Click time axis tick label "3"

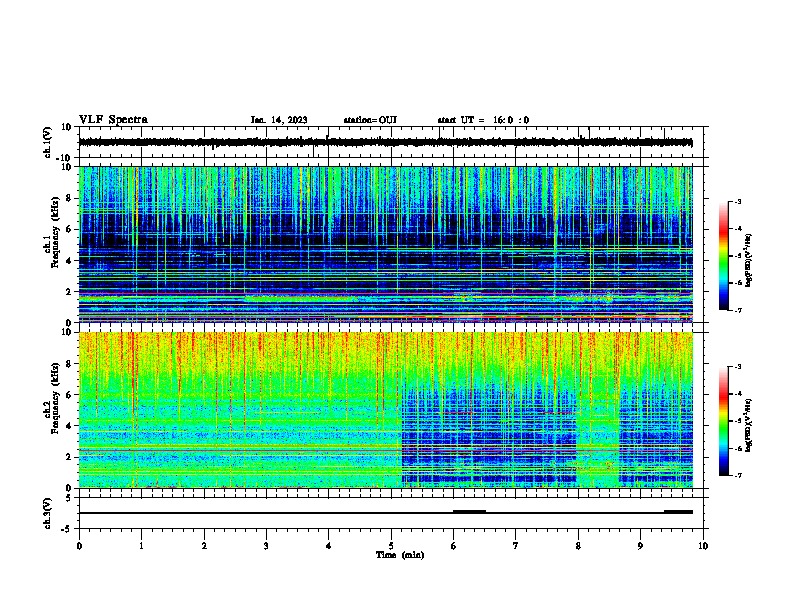click(266, 546)
